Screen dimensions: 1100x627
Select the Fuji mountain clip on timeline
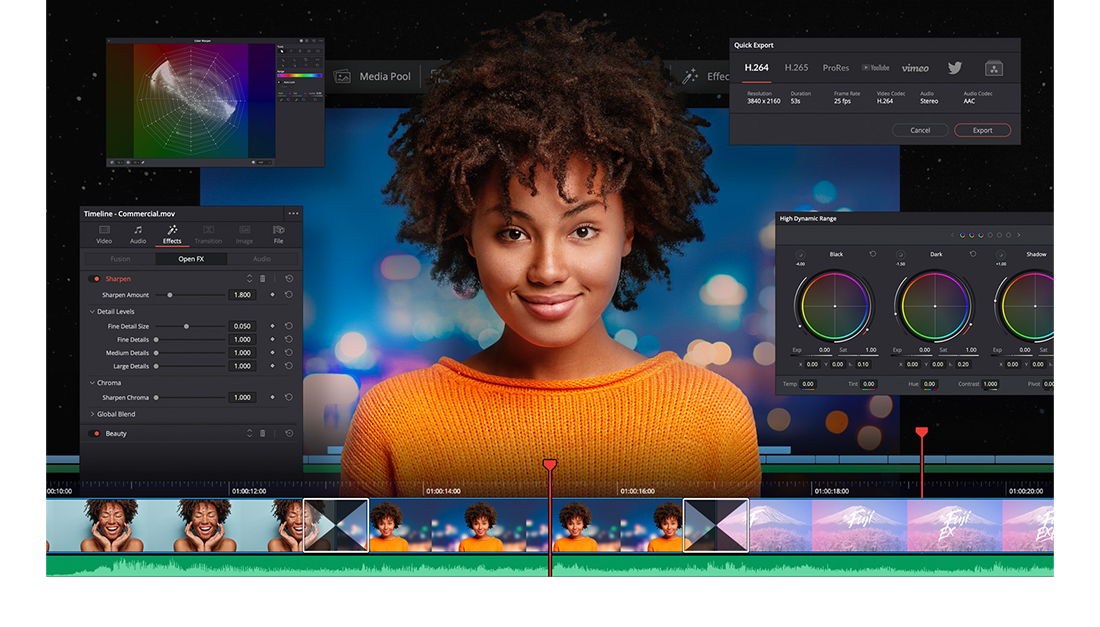[901, 525]
